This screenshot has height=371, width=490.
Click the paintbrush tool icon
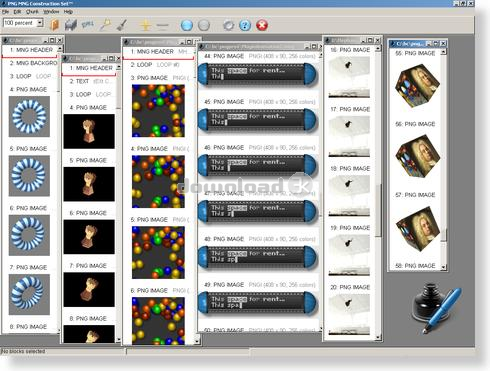[x=122, y=25]
